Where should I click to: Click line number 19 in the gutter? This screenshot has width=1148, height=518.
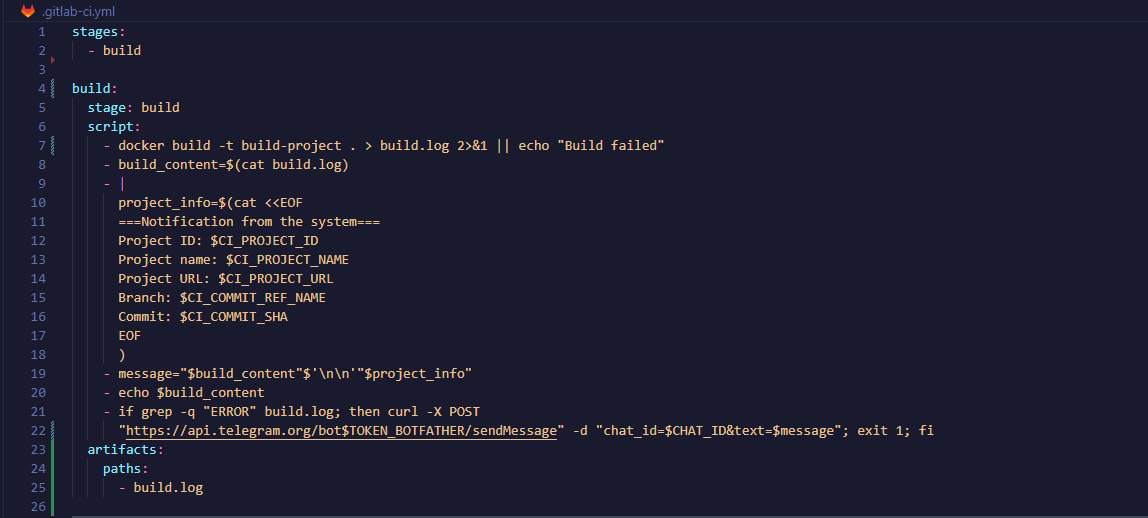coord(39,374)
